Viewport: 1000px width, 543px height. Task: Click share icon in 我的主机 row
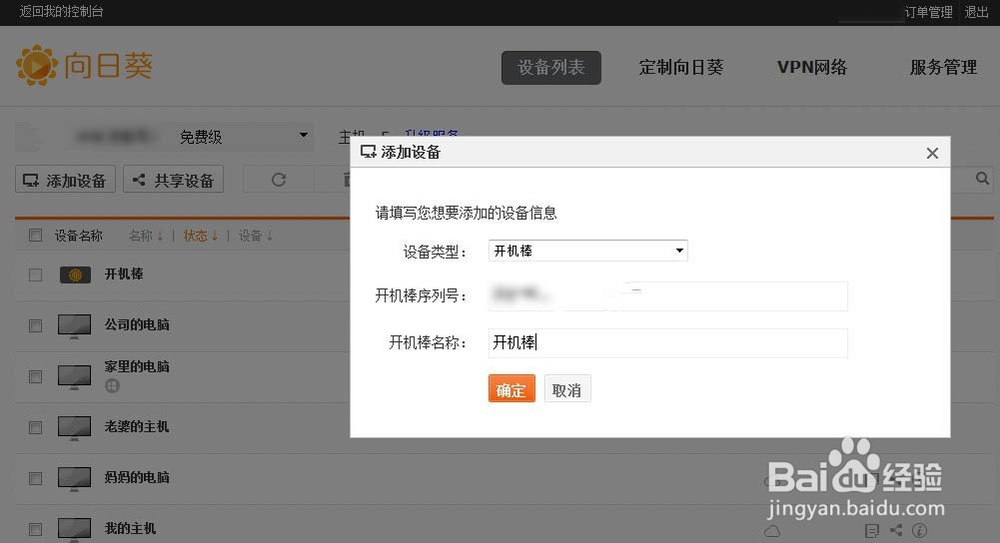click(896, 530)
